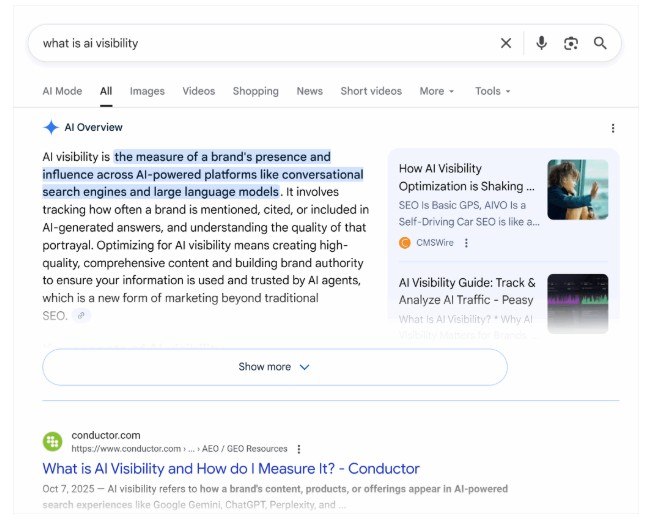
Task: Open the CMSWire AI Visibility Optimization article
Action: click(466, 177)
